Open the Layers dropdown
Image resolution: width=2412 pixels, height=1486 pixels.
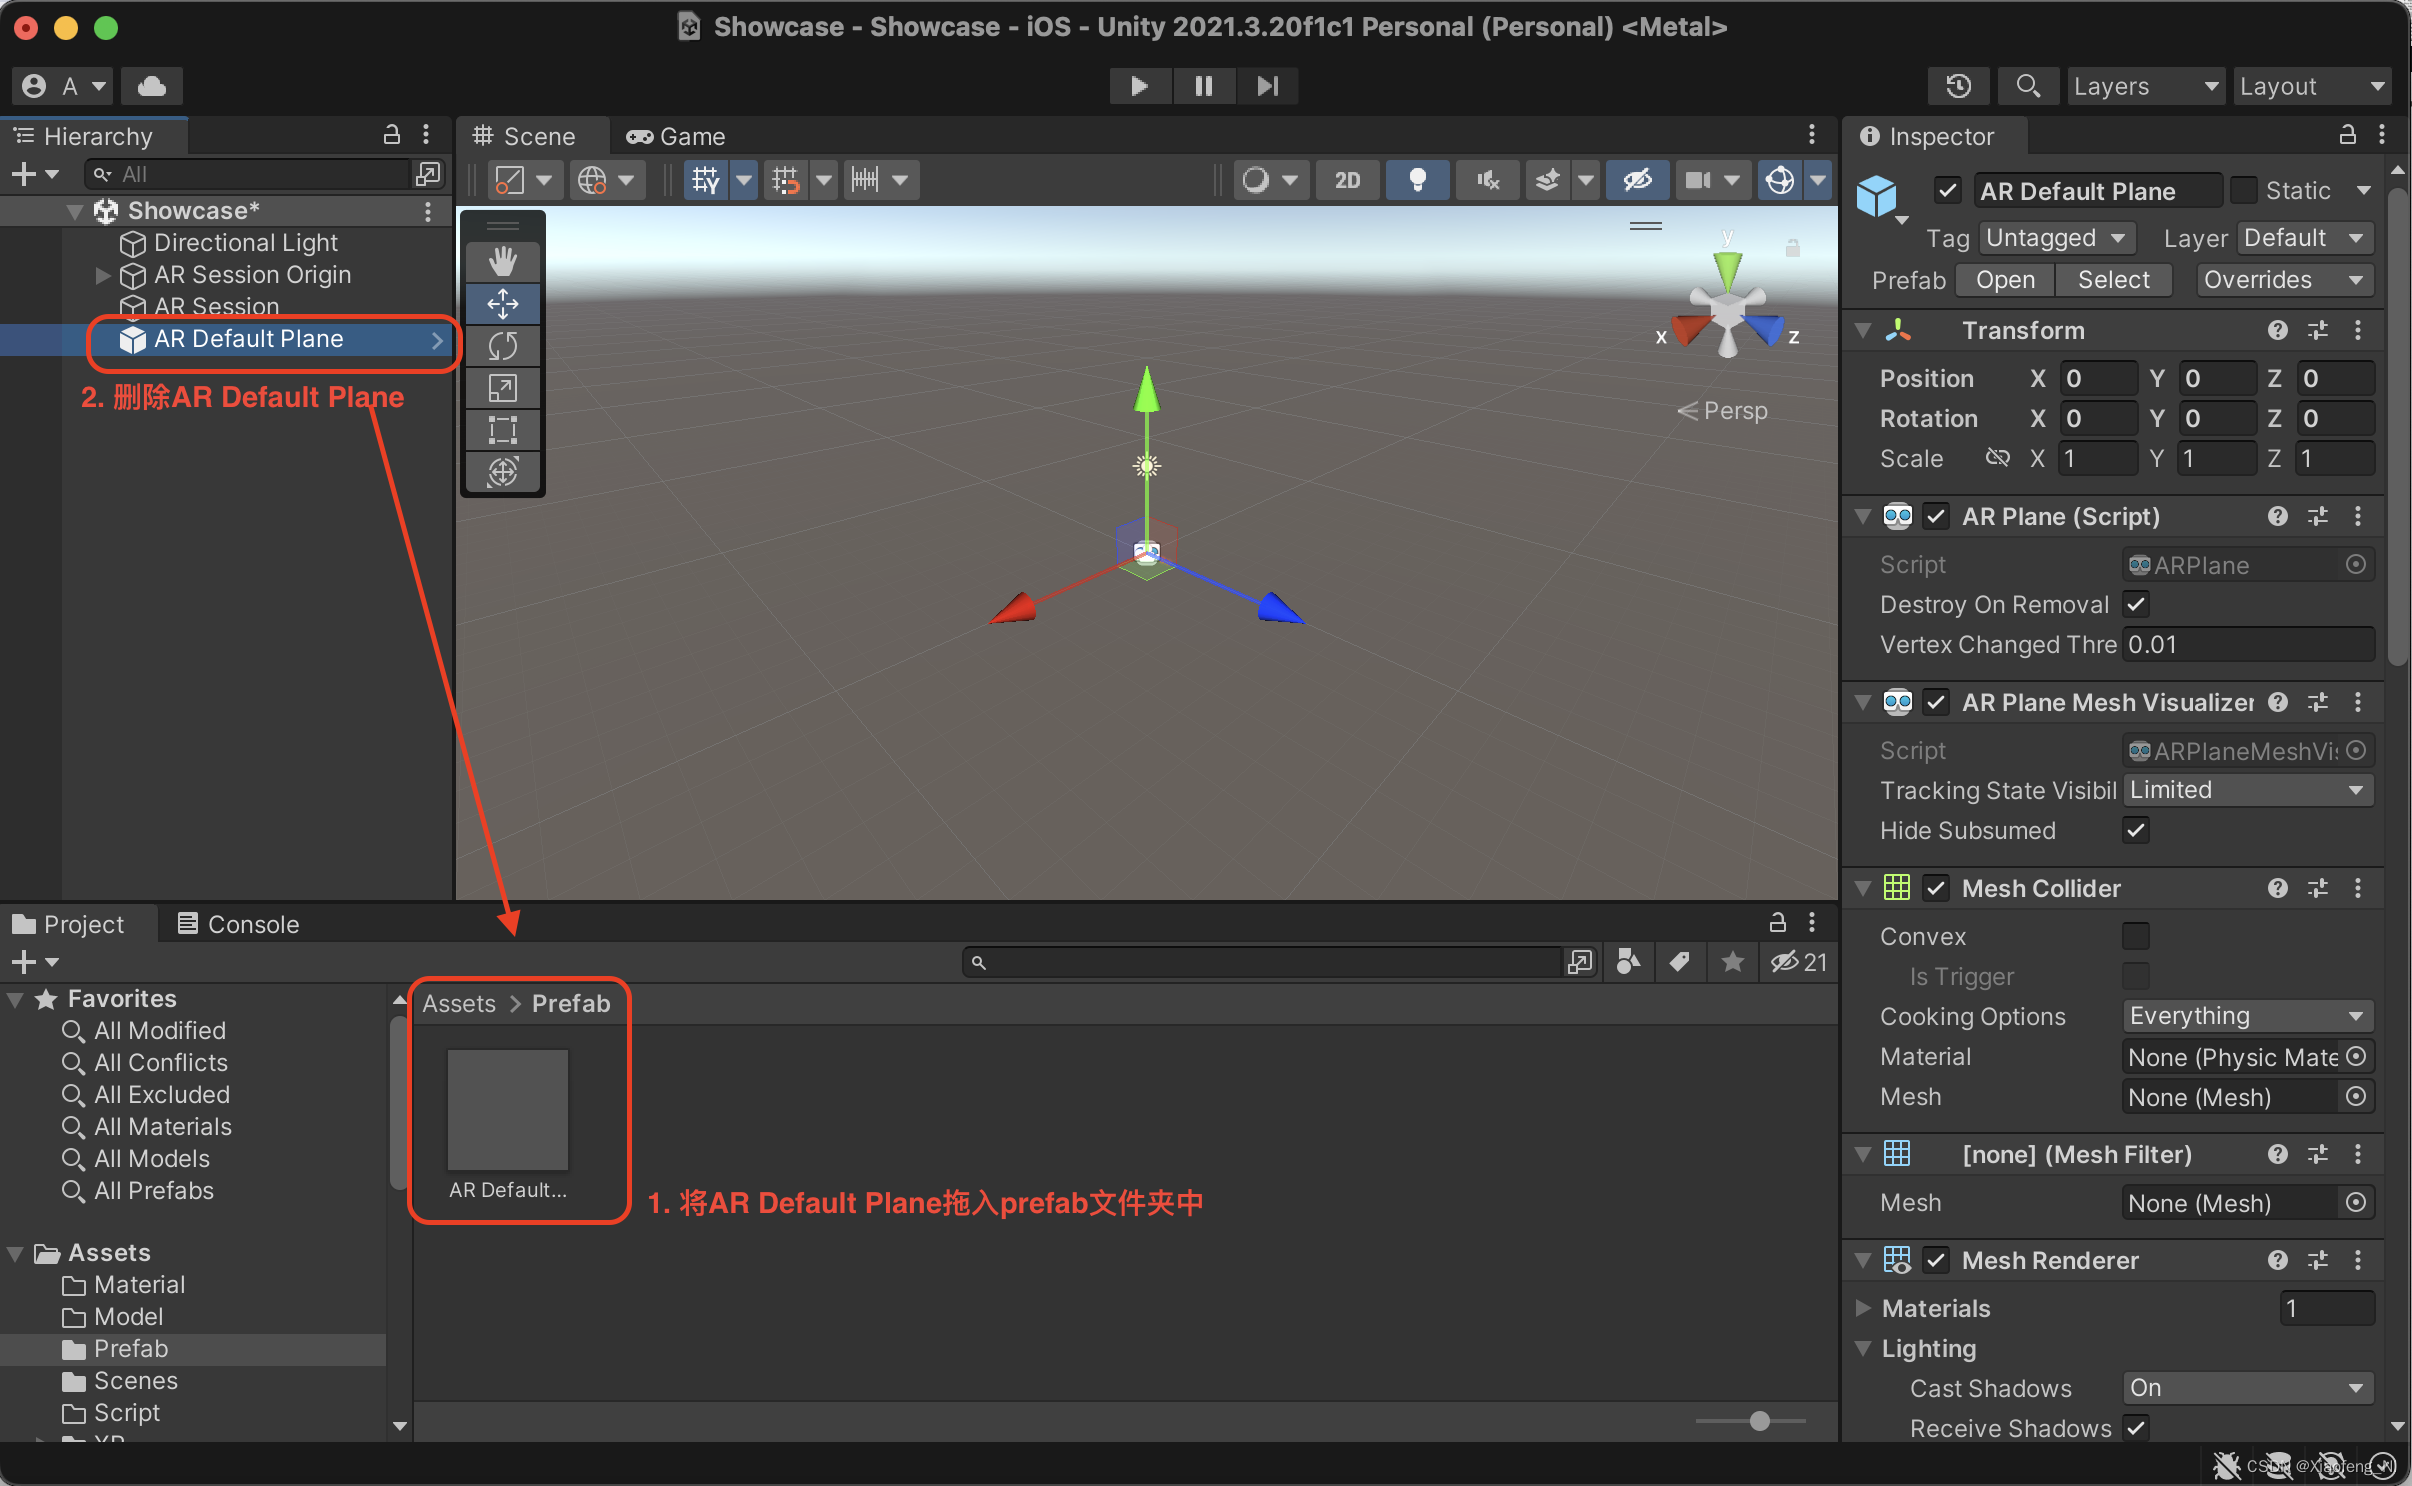point(2144,86)
